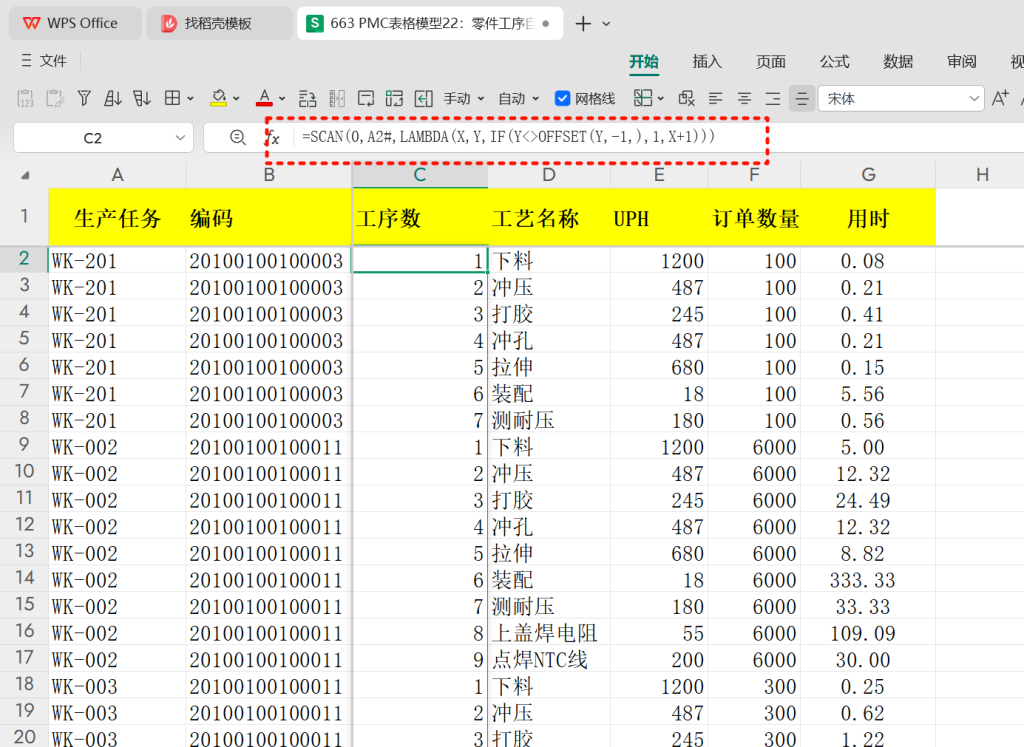
Task: Select the 663 PMC表格模型22 document tab
Action: tap(430, 24)
